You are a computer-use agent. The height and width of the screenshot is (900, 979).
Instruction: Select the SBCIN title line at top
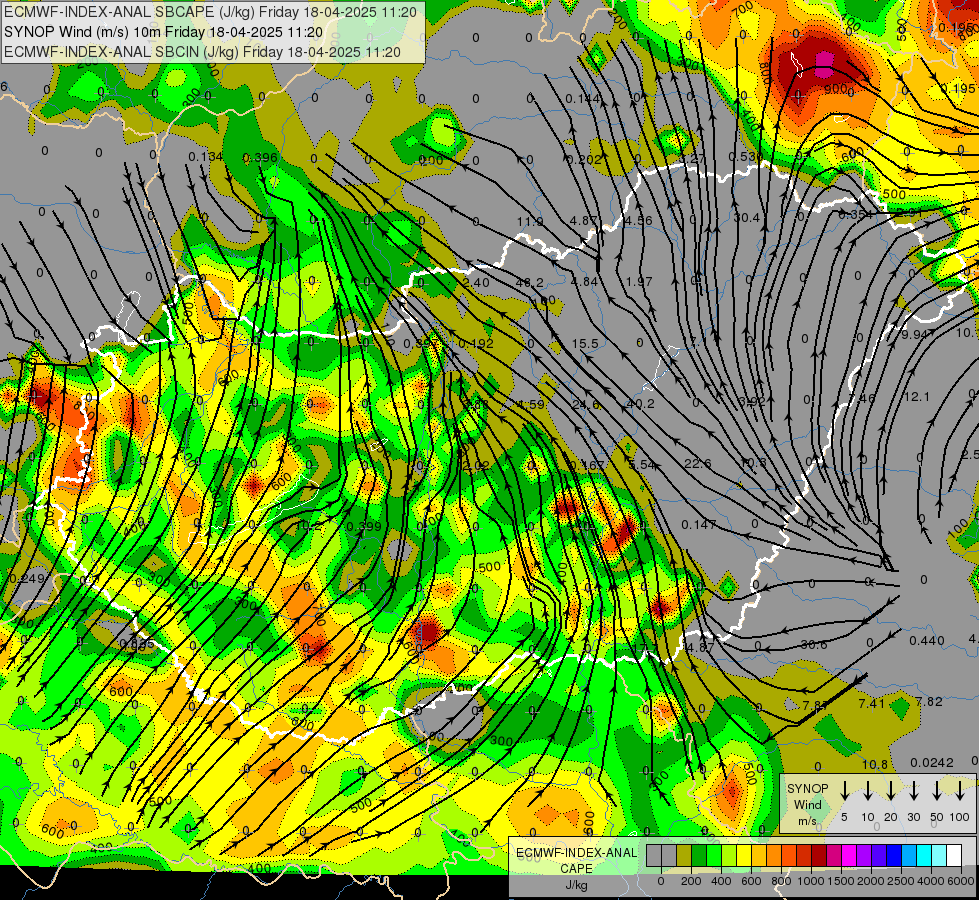pyautogui.click(x=202, y=52)
